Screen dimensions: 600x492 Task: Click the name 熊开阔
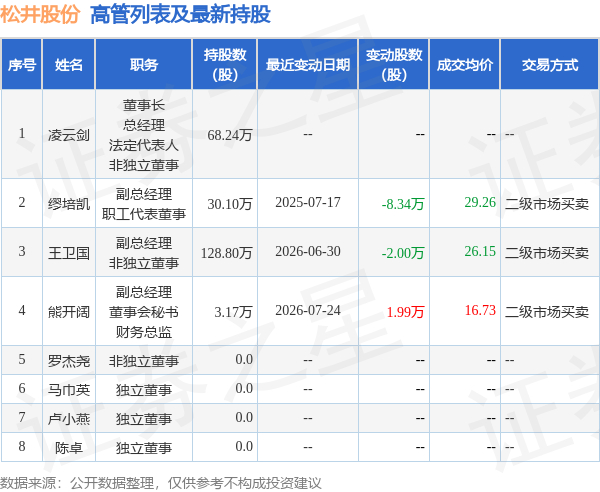(69, 312)
